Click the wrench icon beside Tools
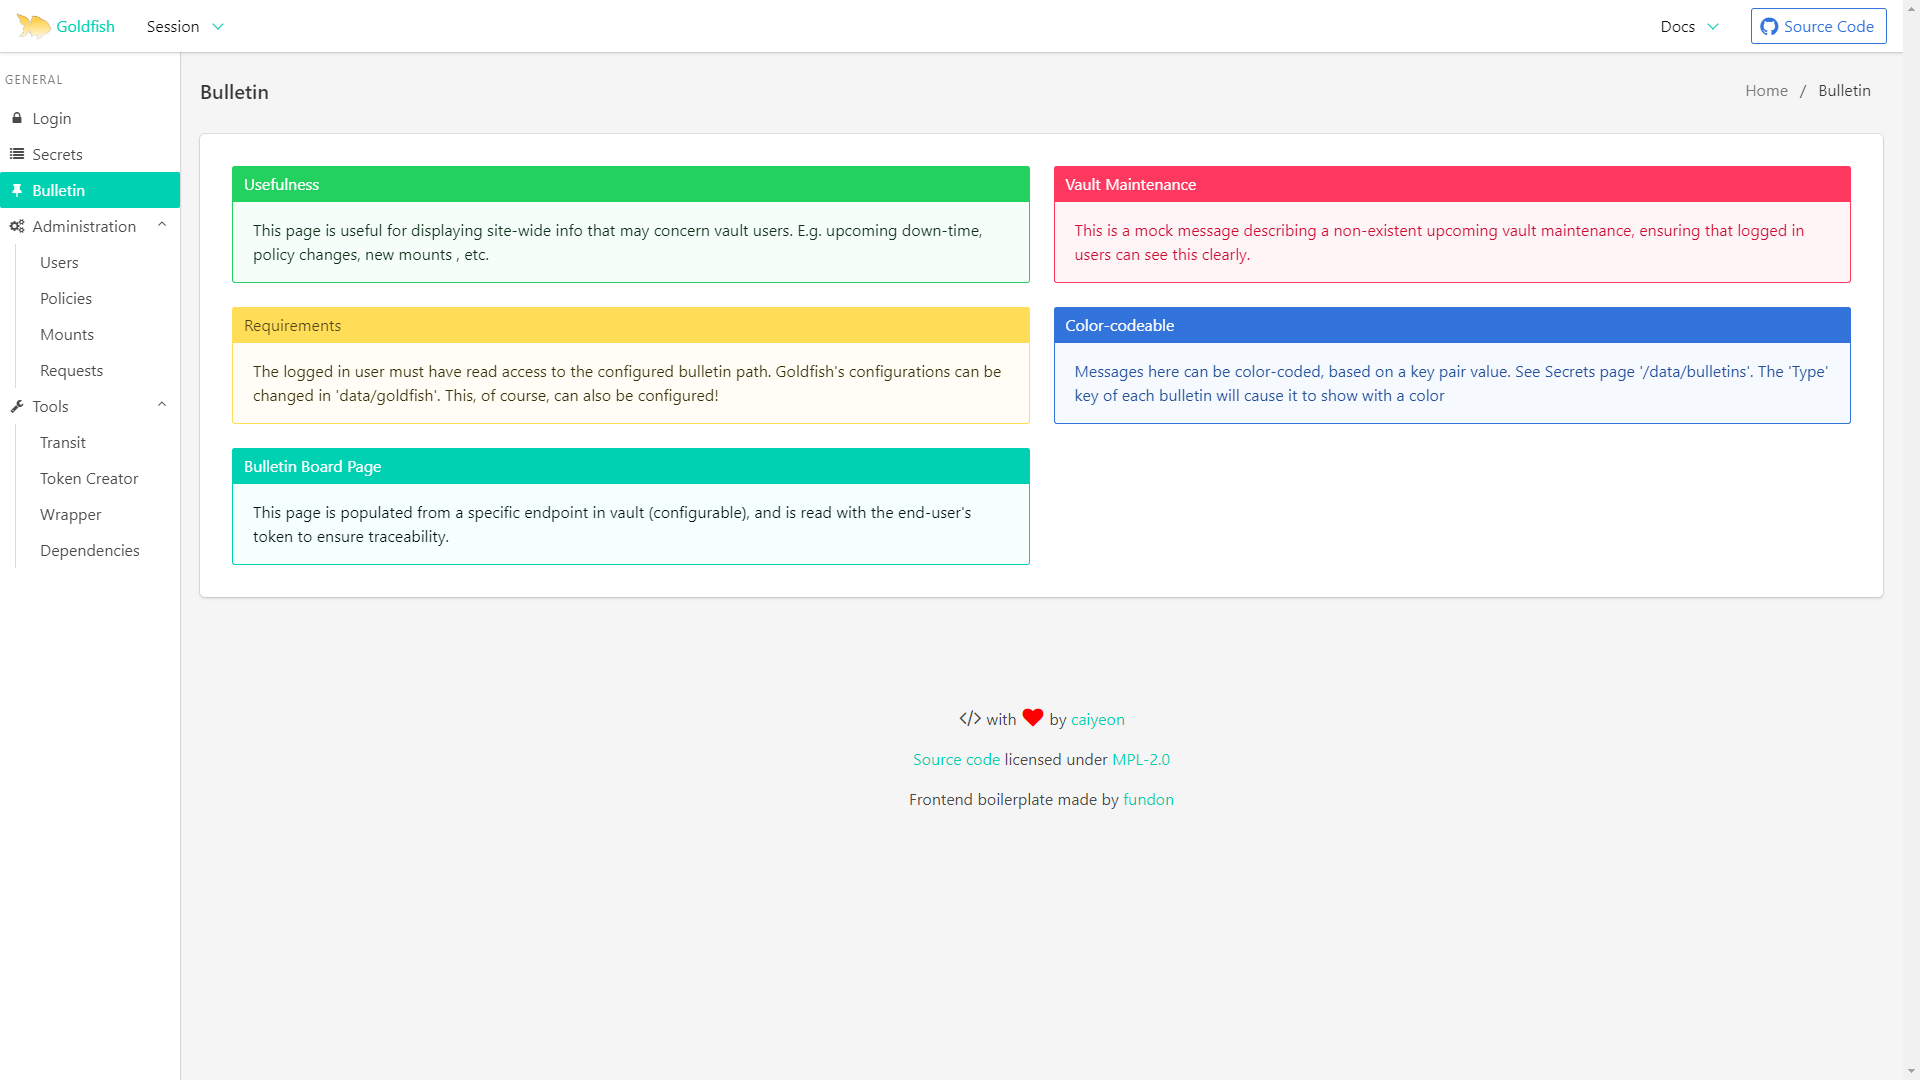1920x1080 pixels. [17, 406]
